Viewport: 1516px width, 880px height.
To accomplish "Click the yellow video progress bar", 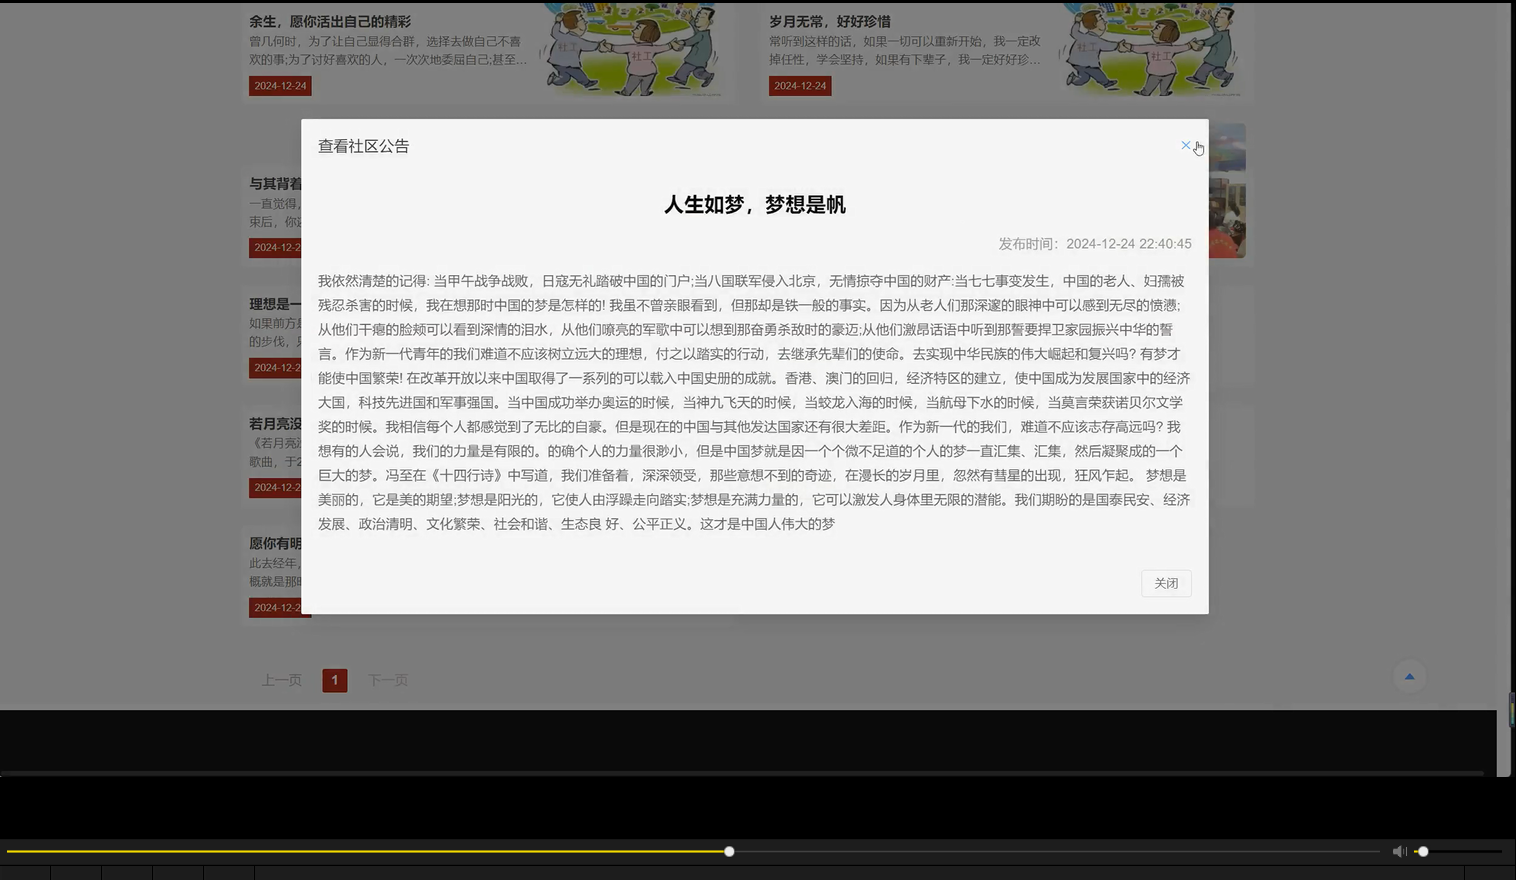I will [x=400, y=851].
